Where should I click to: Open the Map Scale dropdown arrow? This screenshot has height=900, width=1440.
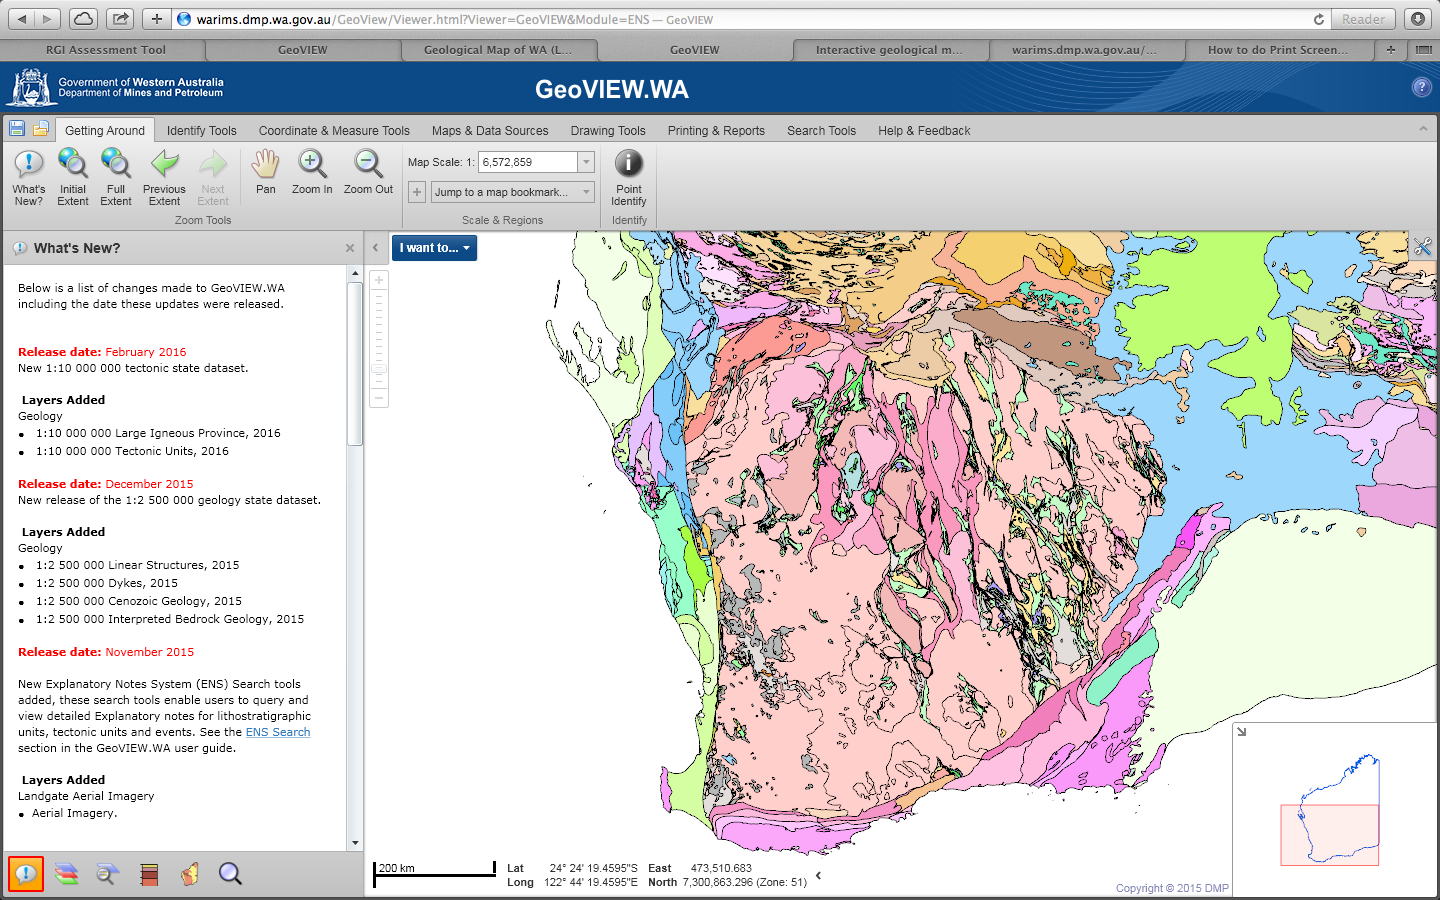point(586,162)
